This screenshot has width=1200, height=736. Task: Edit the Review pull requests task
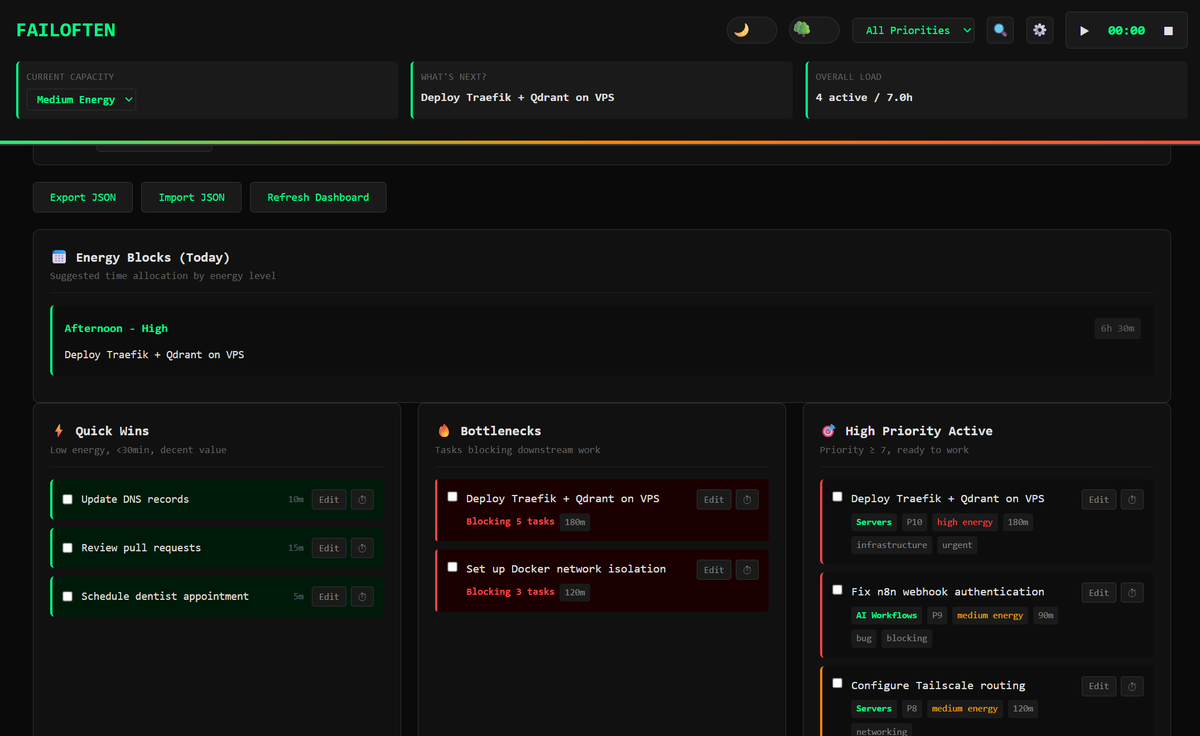pos(329,548)
